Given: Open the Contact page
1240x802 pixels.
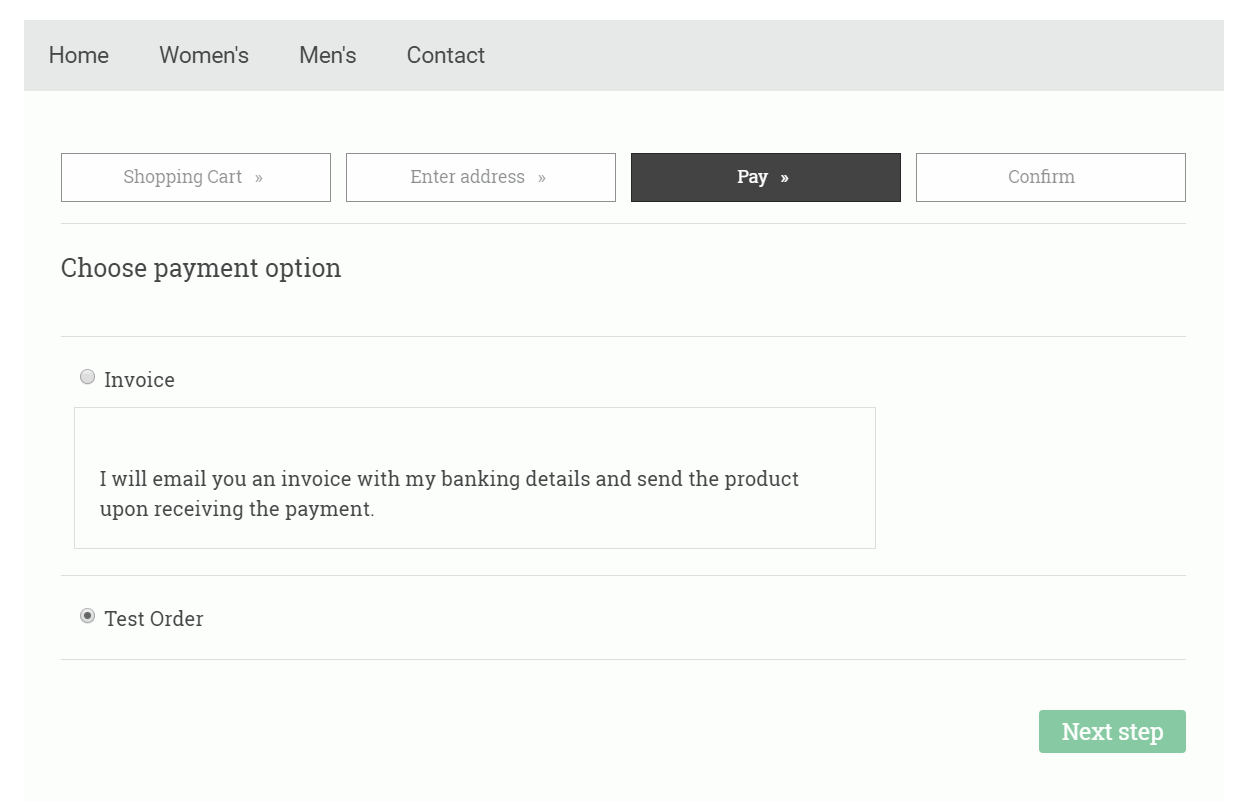Looking at the screenshot, I should (x=445, y=55).
